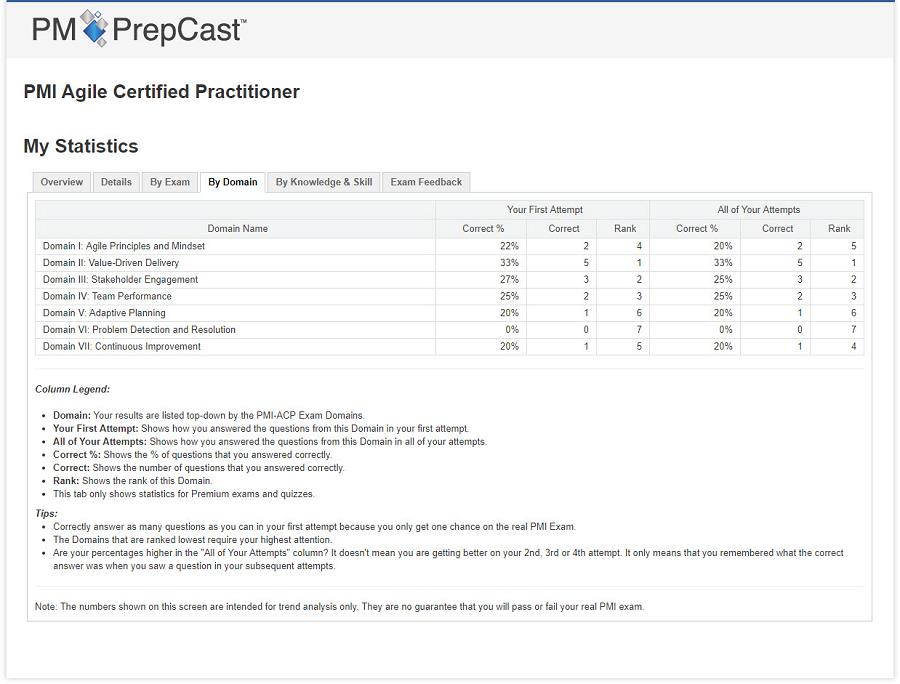Go to the Exam Feedback tab
This screenshot has width=900, height=684.
[426, 182]
